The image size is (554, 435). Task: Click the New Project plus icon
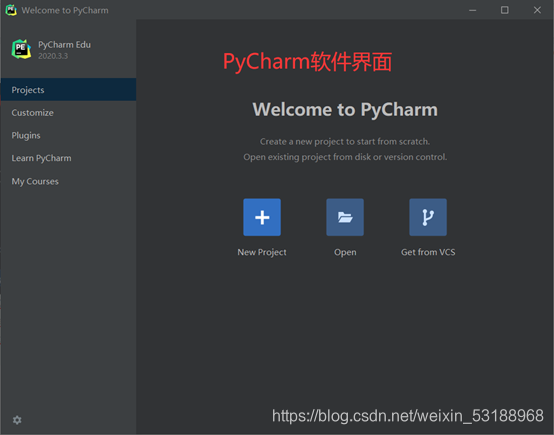click(x=262, y=217)
